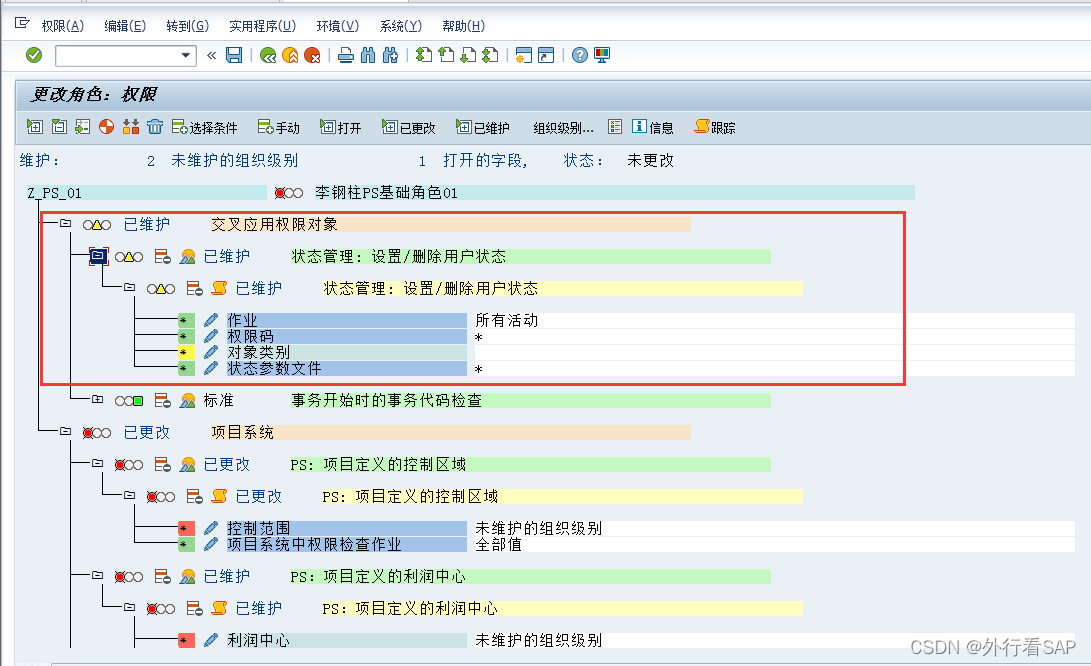Click the class icon on PS: 项目定义的控制区域 green row
The image size is (1091, 666).
[x=188, y=464]
